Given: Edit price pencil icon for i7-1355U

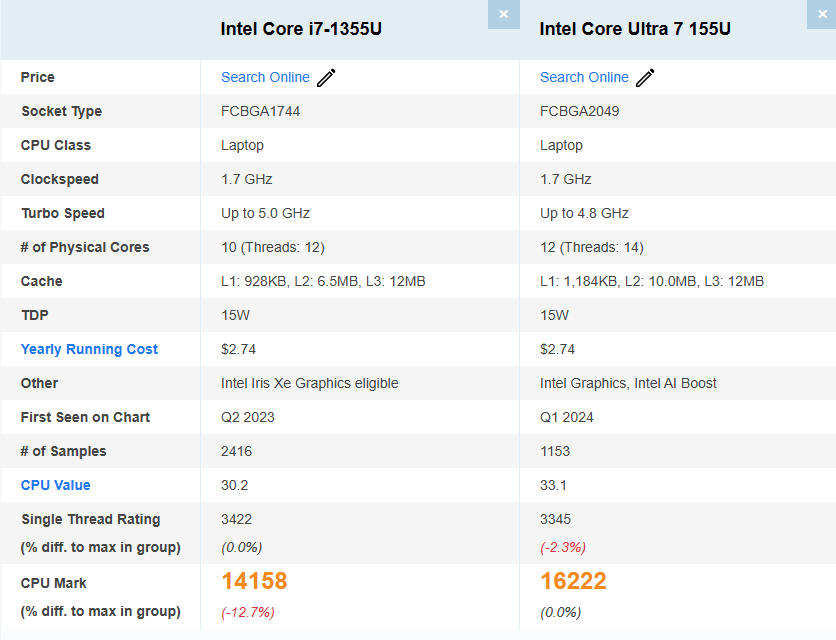Looking at the screenshot, I should click(326, 78).
